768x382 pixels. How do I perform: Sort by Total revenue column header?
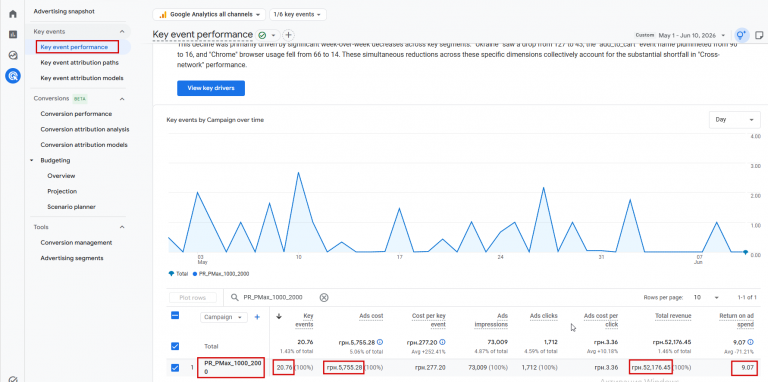(x=673, y=316)
